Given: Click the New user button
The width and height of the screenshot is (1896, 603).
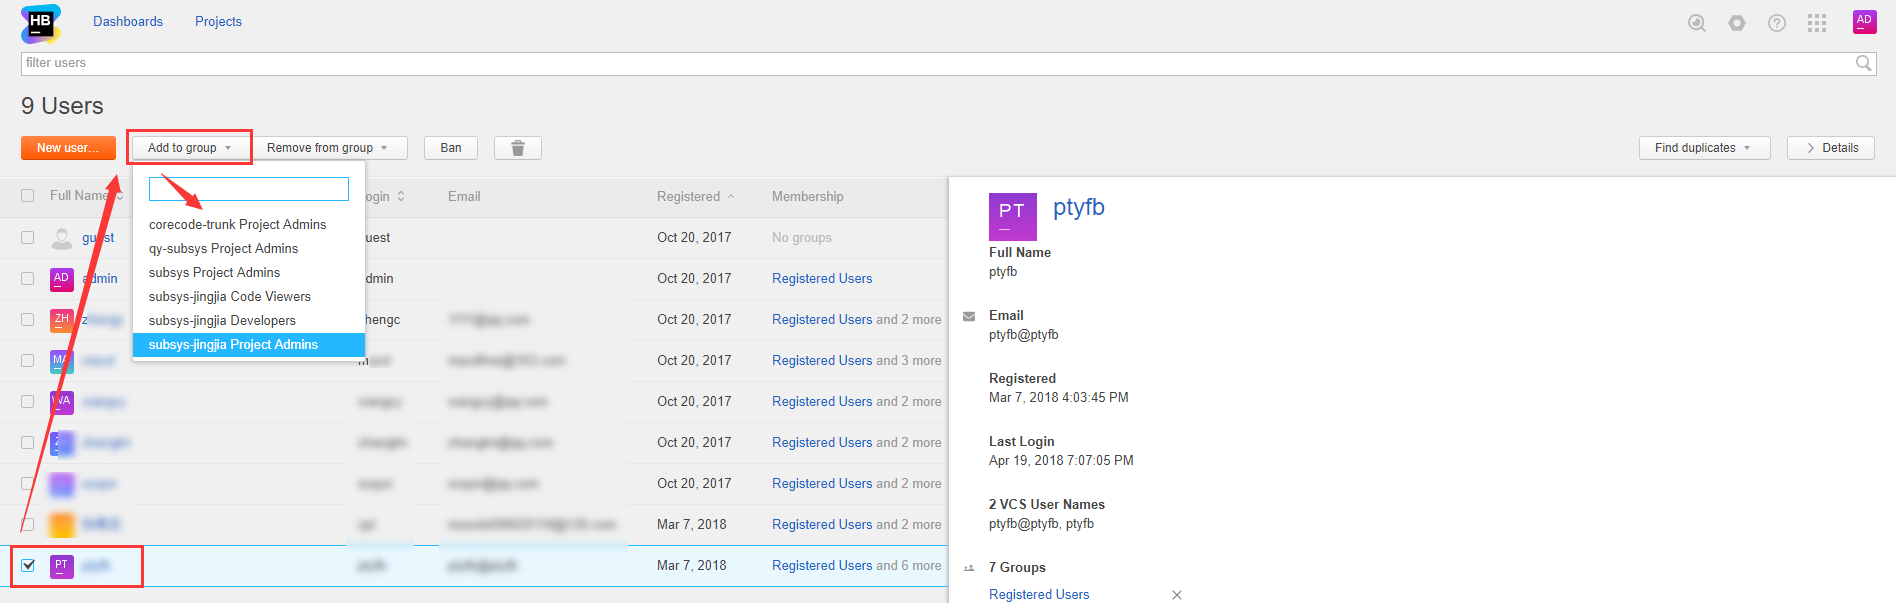Looking at the screenshot, I should click(68, 148).
